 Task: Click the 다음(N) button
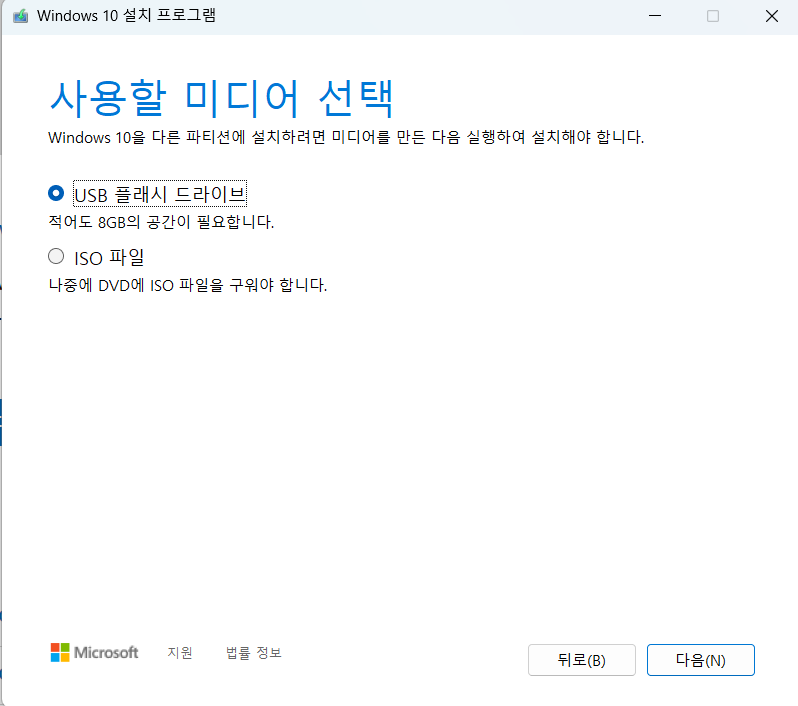700,660
